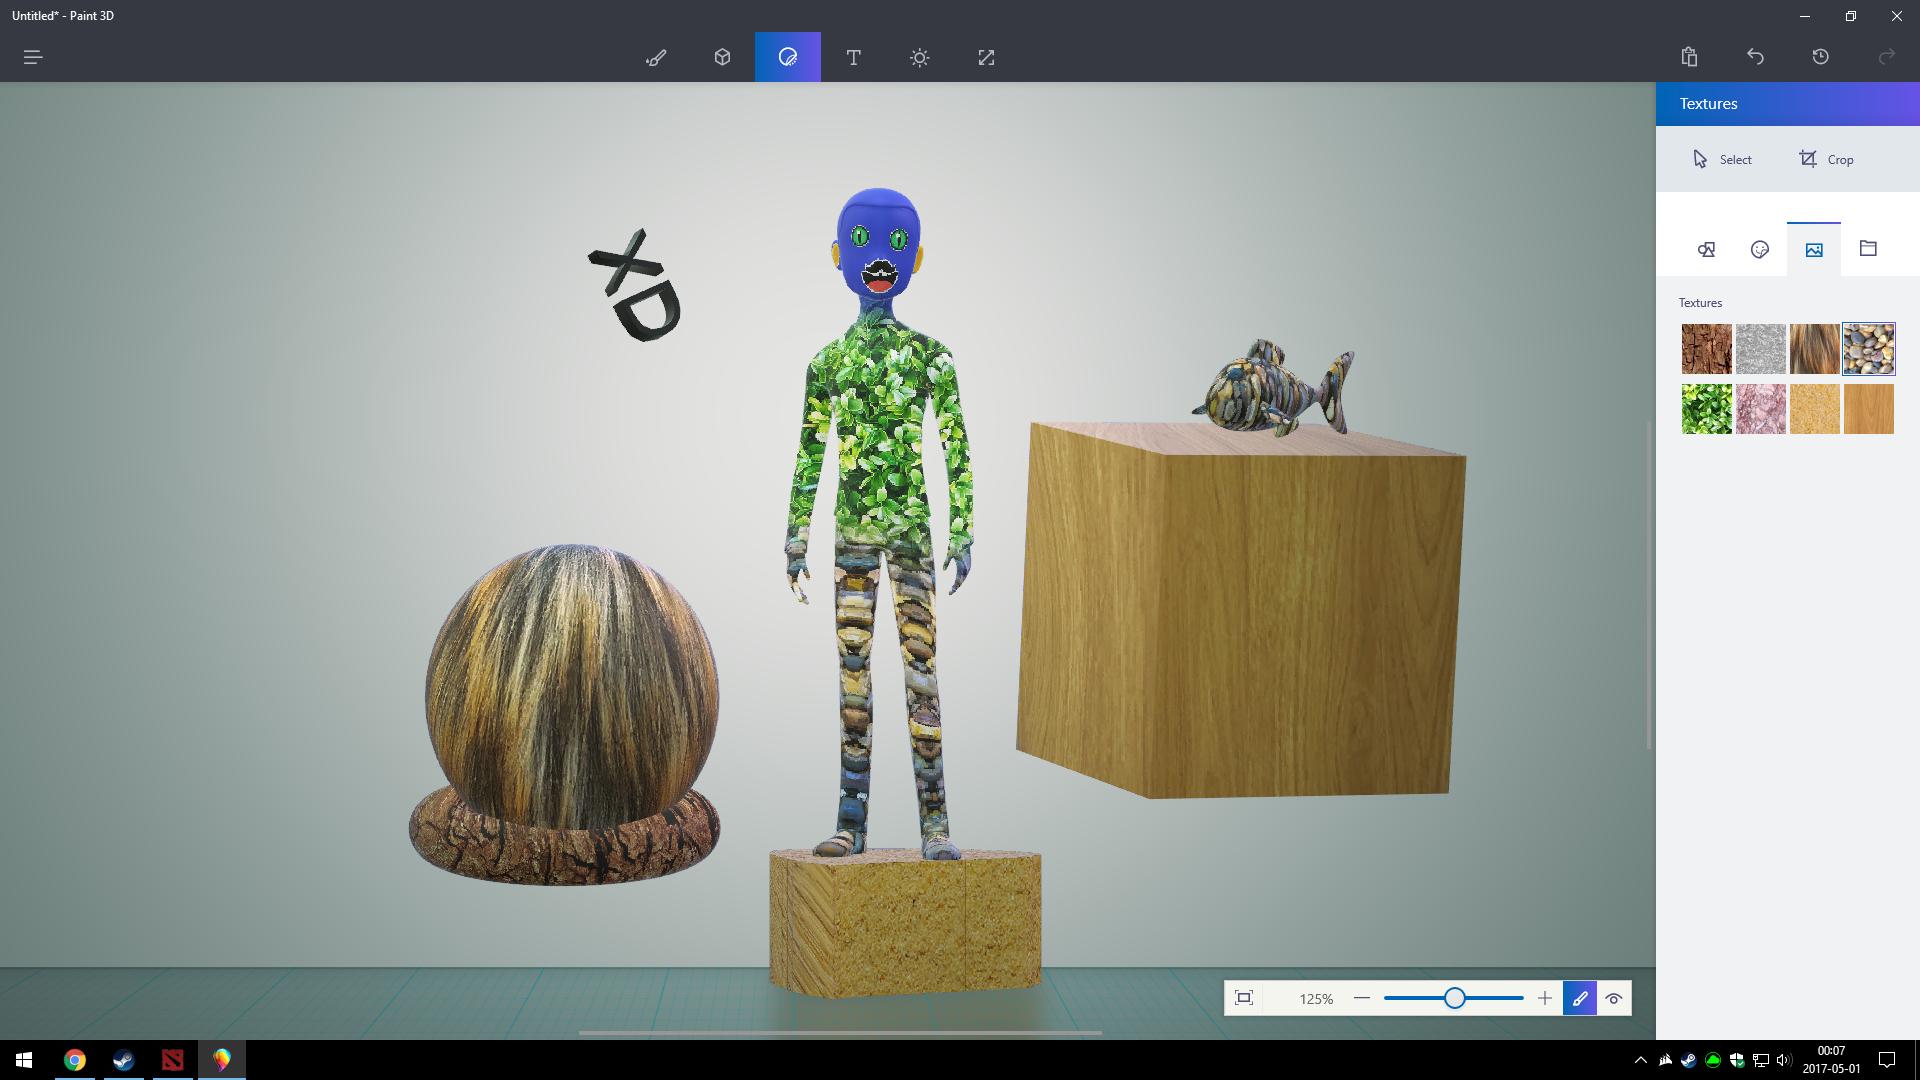1920x1080 pixels.
Task: Click the zoom in plus button
Action: click(x=1545, y=998)
